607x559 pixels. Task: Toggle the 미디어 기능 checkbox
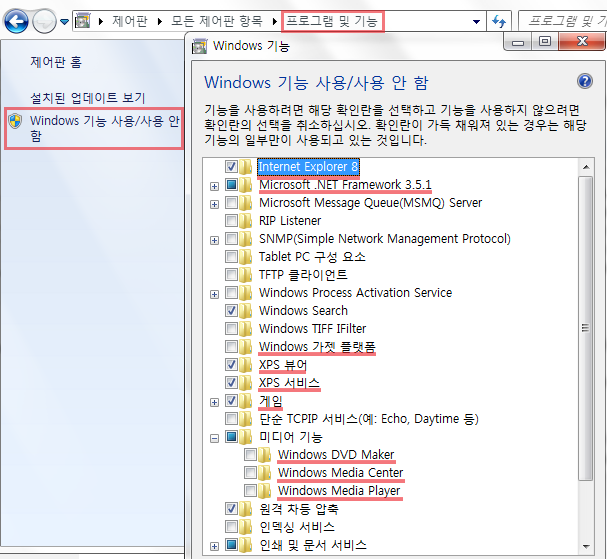pos(231,437)
